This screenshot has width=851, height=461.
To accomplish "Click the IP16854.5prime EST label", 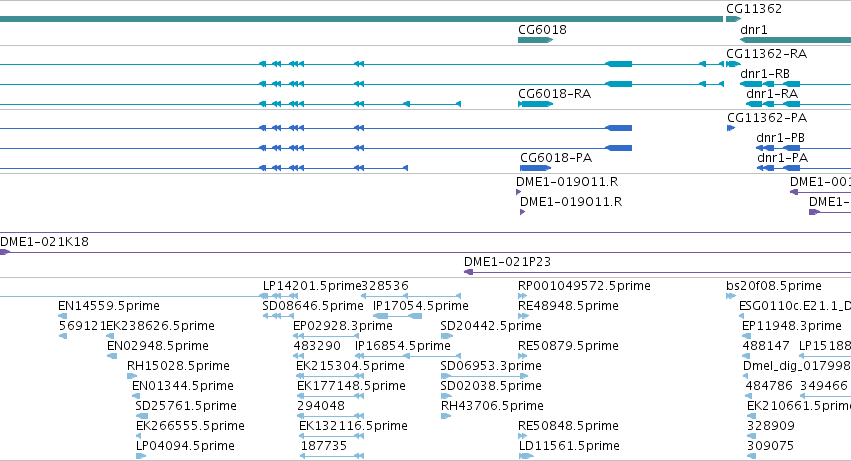I will 403,346.
